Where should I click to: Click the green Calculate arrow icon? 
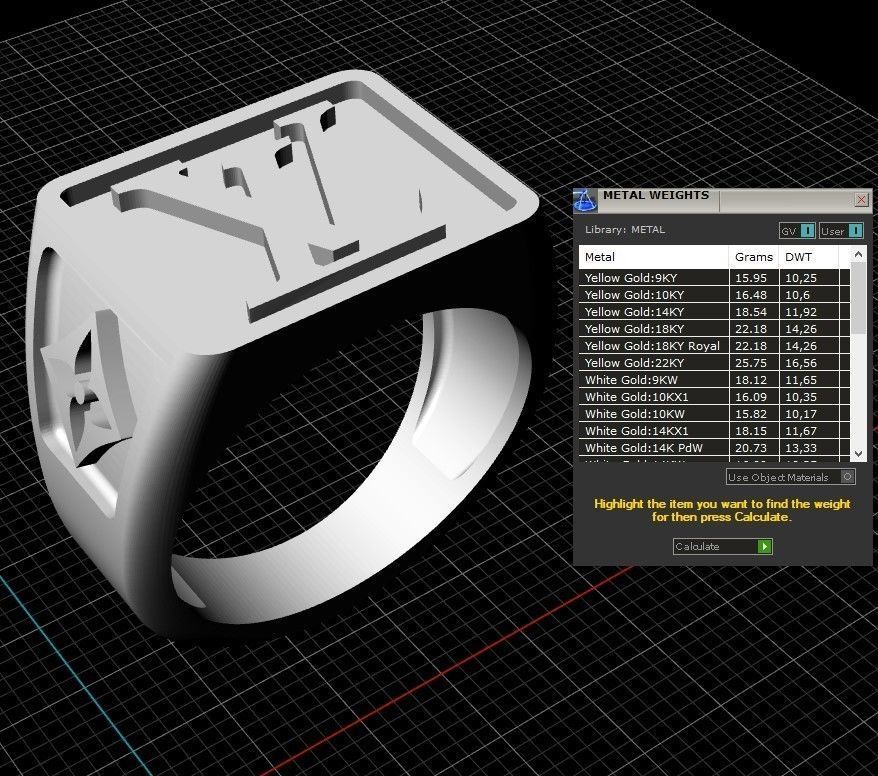[x=764, y=546]
